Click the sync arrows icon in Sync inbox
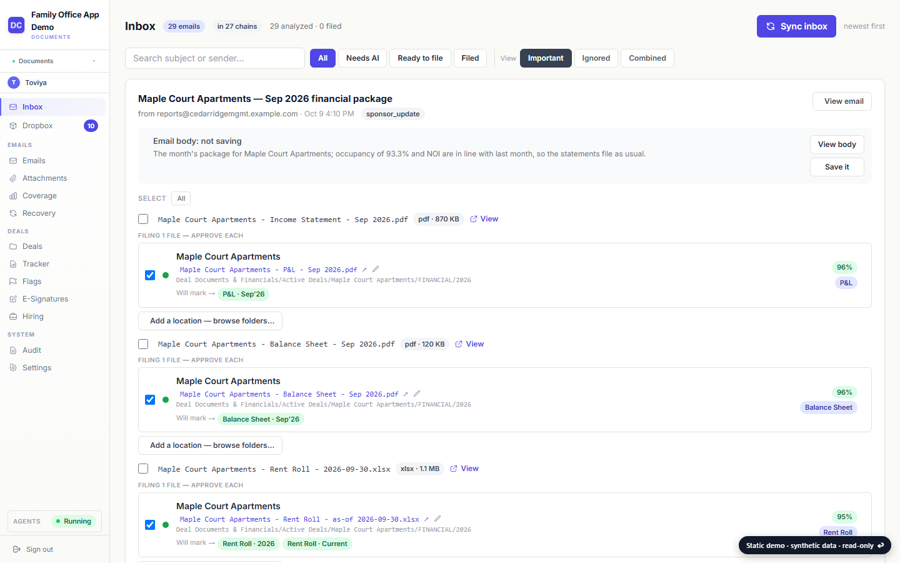 (x=770, y=26)
